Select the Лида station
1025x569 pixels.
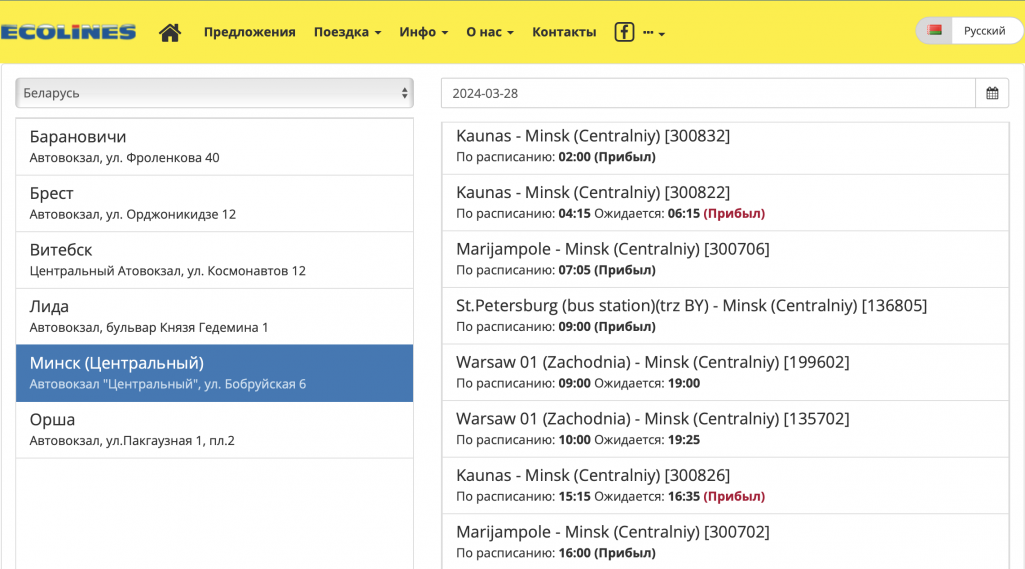coord(214,317)
